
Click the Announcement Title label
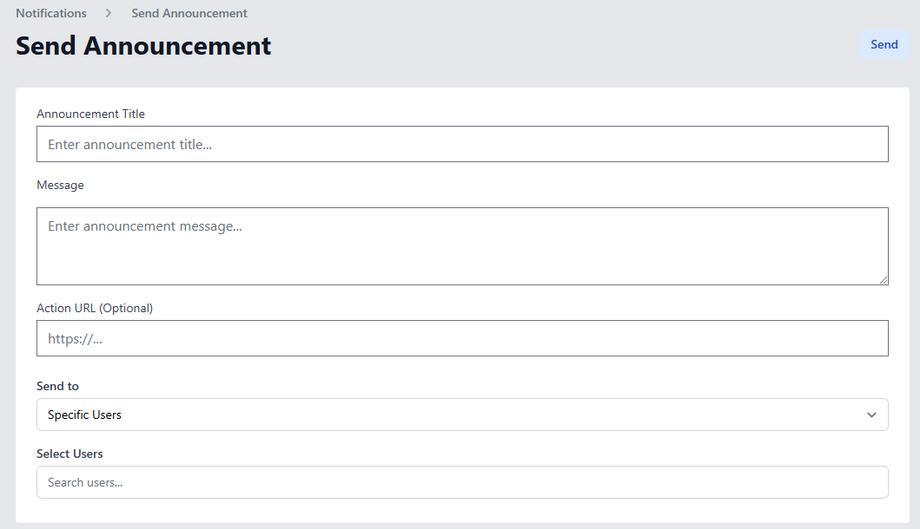click(91, 114)
